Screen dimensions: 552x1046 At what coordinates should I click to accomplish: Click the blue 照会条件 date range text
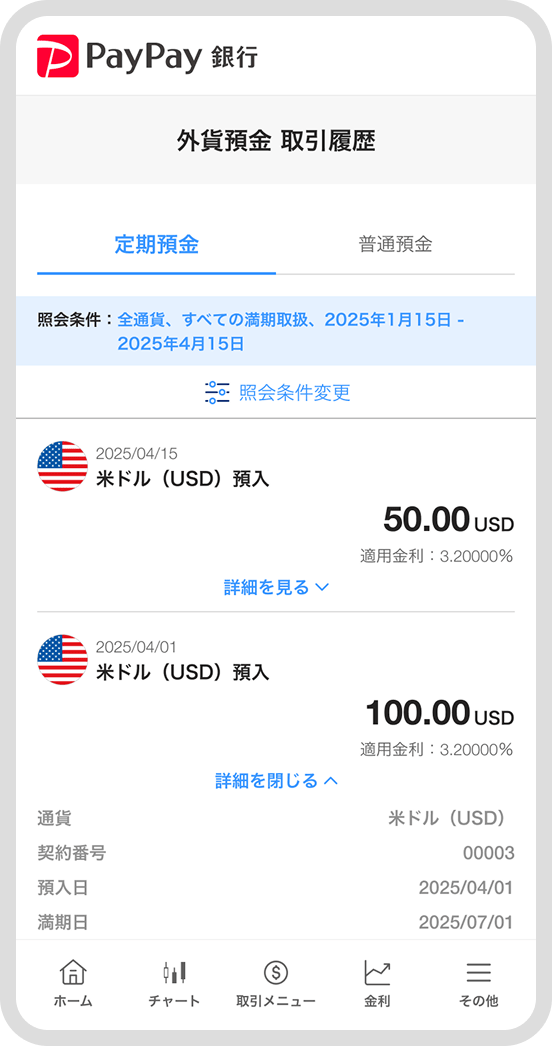click(x=291, y=332)
